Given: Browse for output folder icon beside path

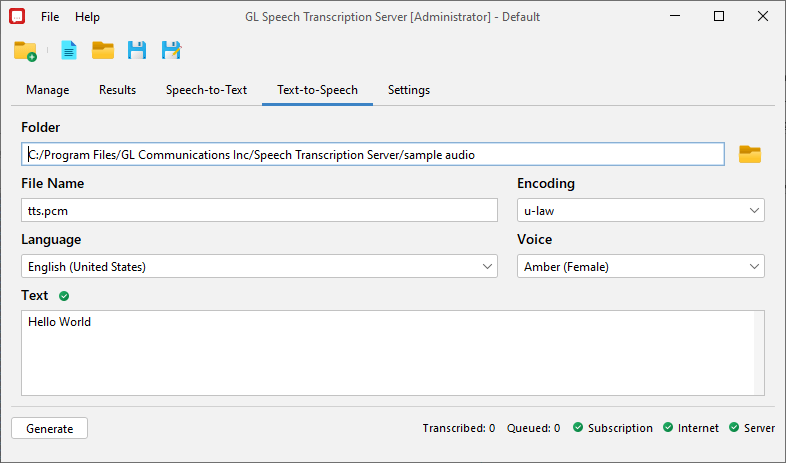Looking at the screenshot, I should (x=750, y=154).
